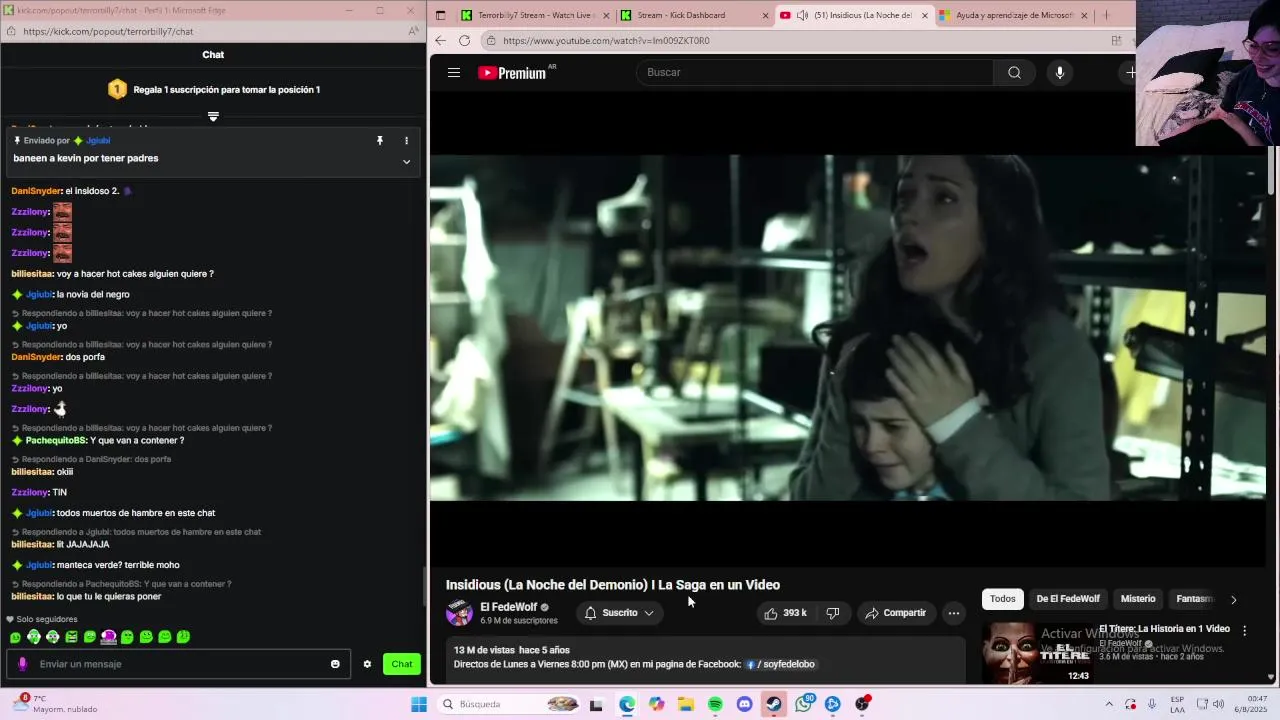The image size is (1280, 720).
Task: Open El FedeWolf channel avatar
Action: click(459, 613)
